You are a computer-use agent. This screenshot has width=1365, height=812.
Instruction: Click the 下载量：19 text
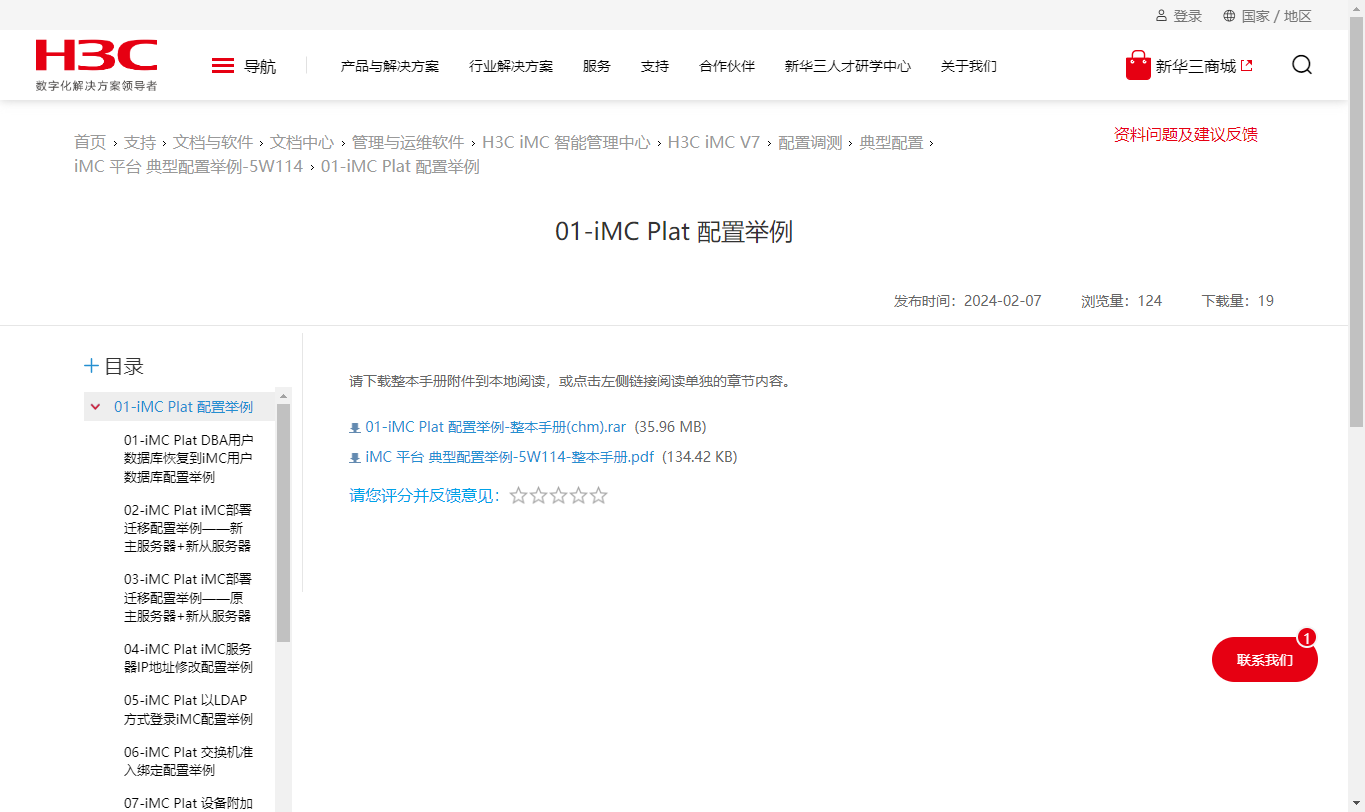pos(1238,301)
